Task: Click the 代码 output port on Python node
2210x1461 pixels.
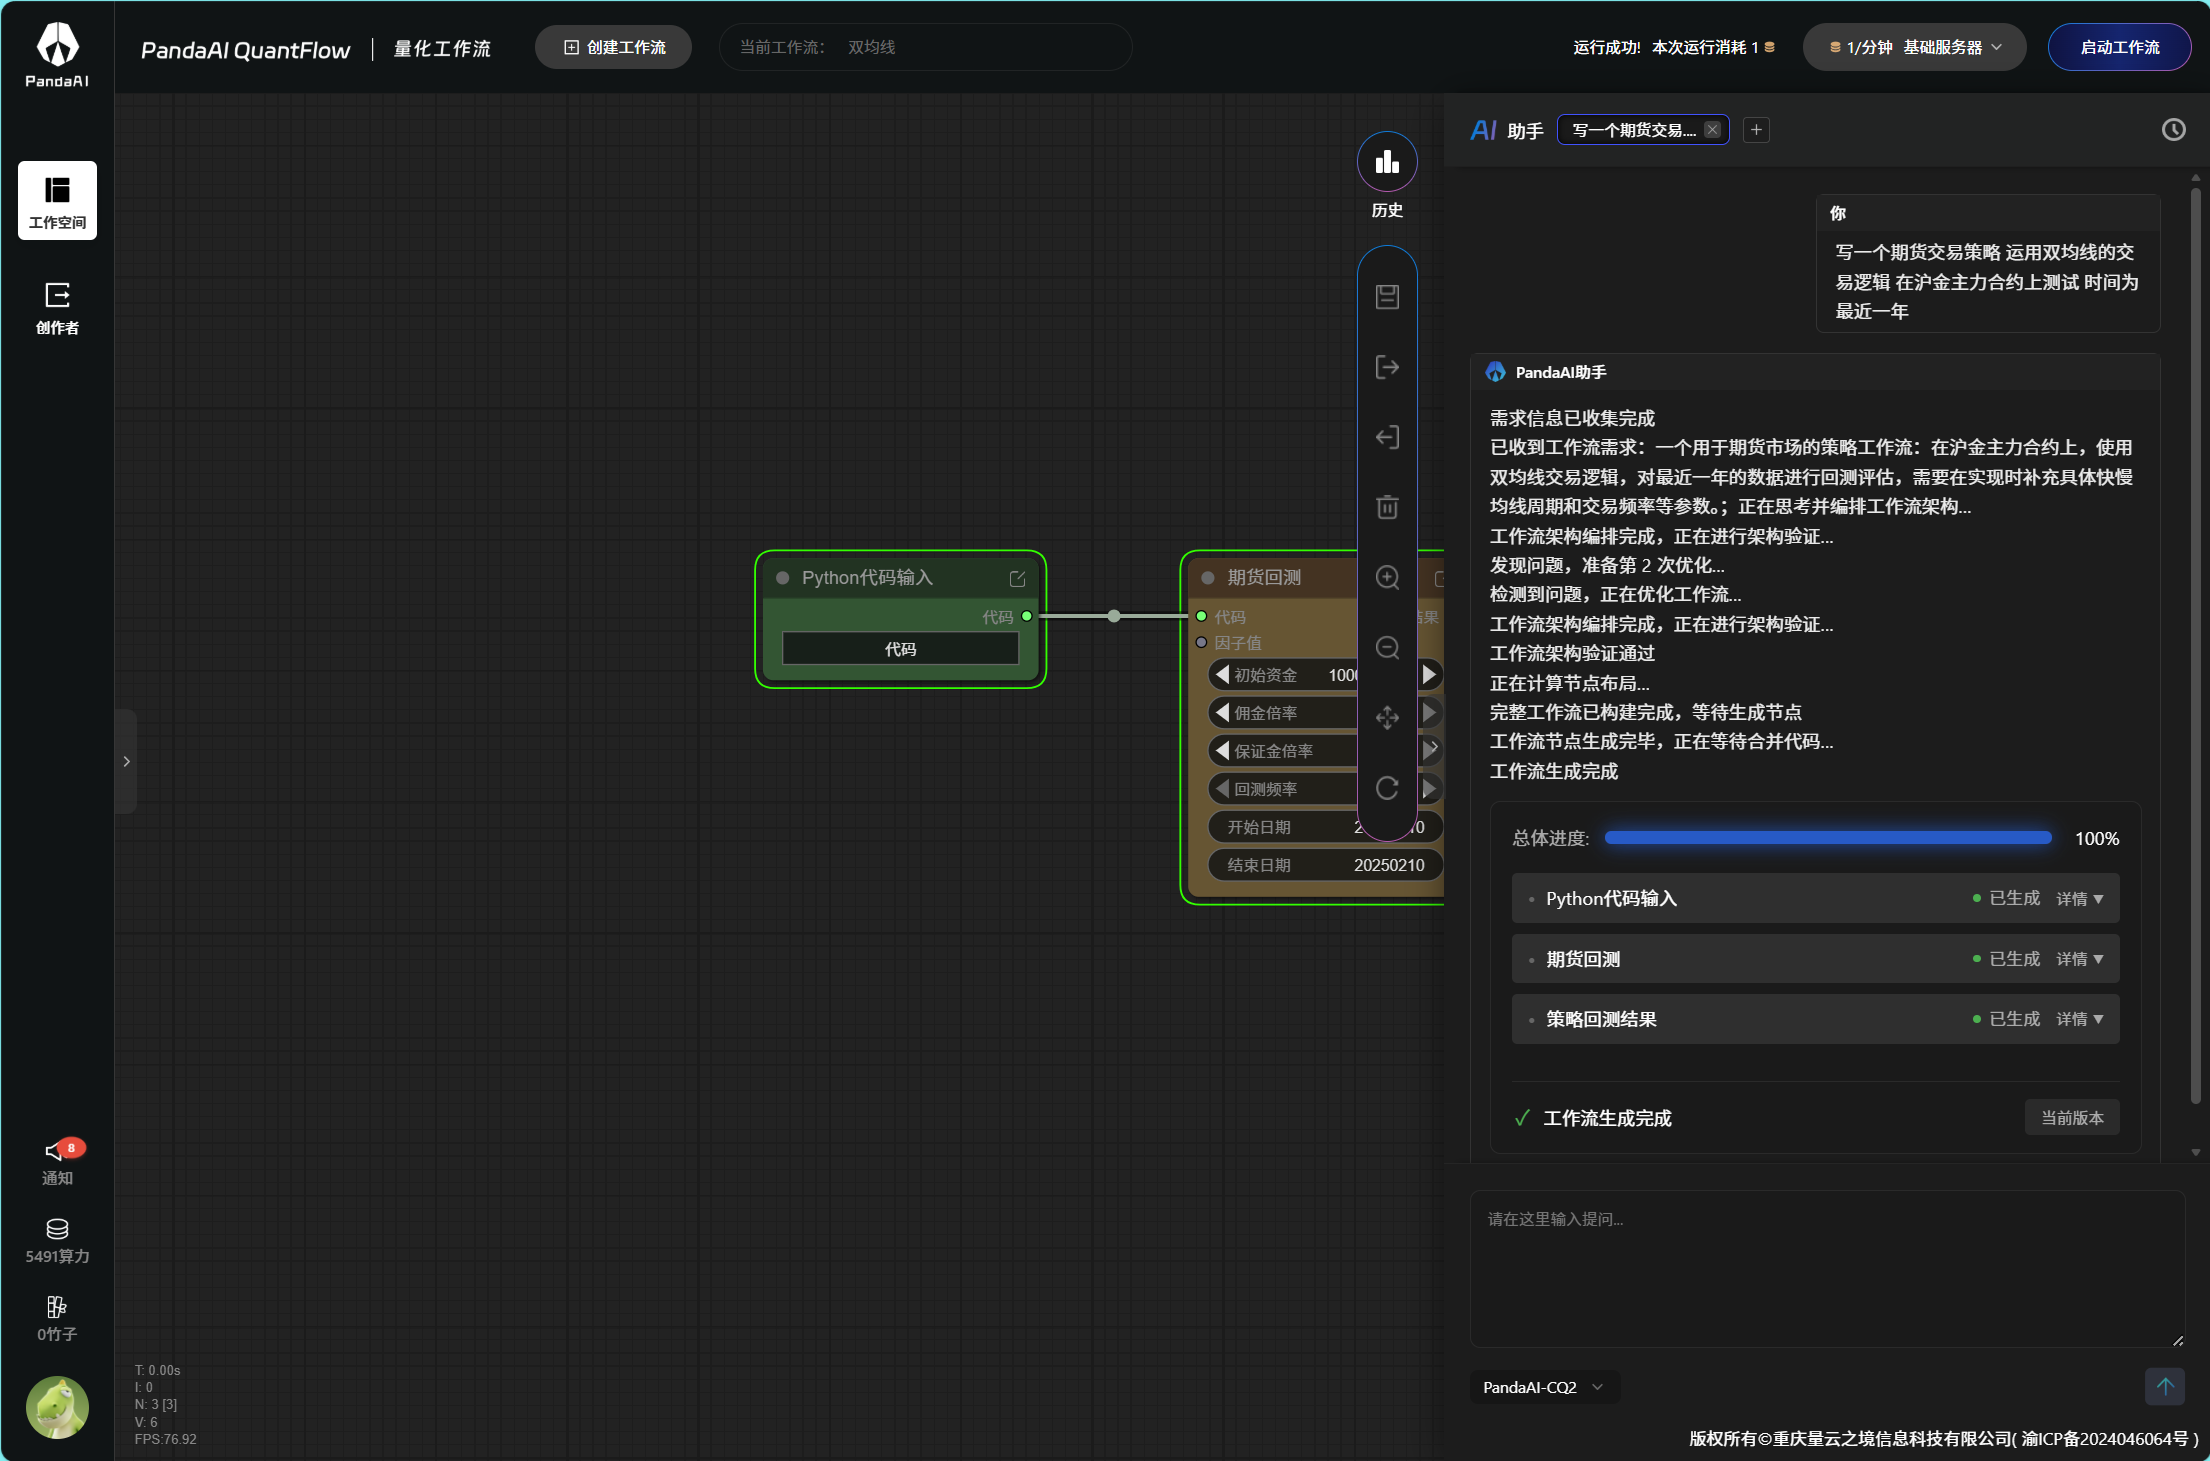Action: tap(1026, 616)
